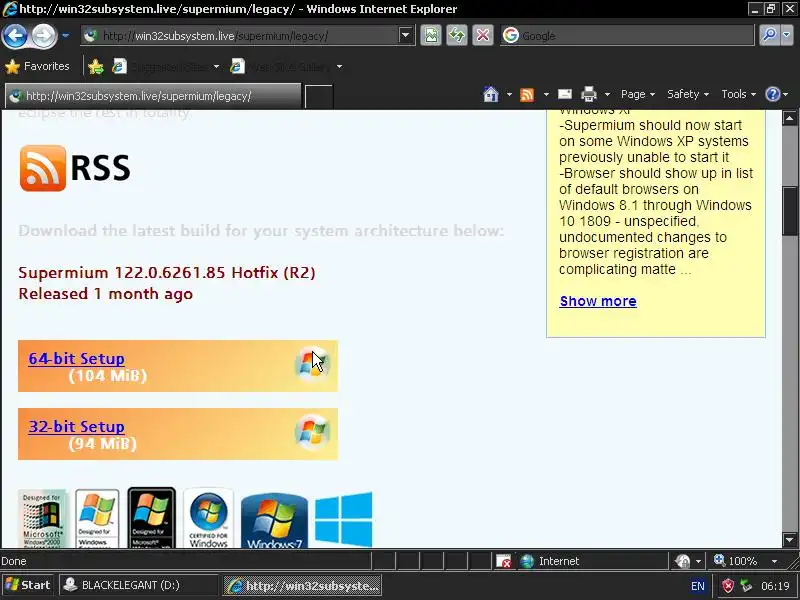800x600 pixels.
Task: Expand Suggested Sites dropdown arrow
Action: (216, 66)
